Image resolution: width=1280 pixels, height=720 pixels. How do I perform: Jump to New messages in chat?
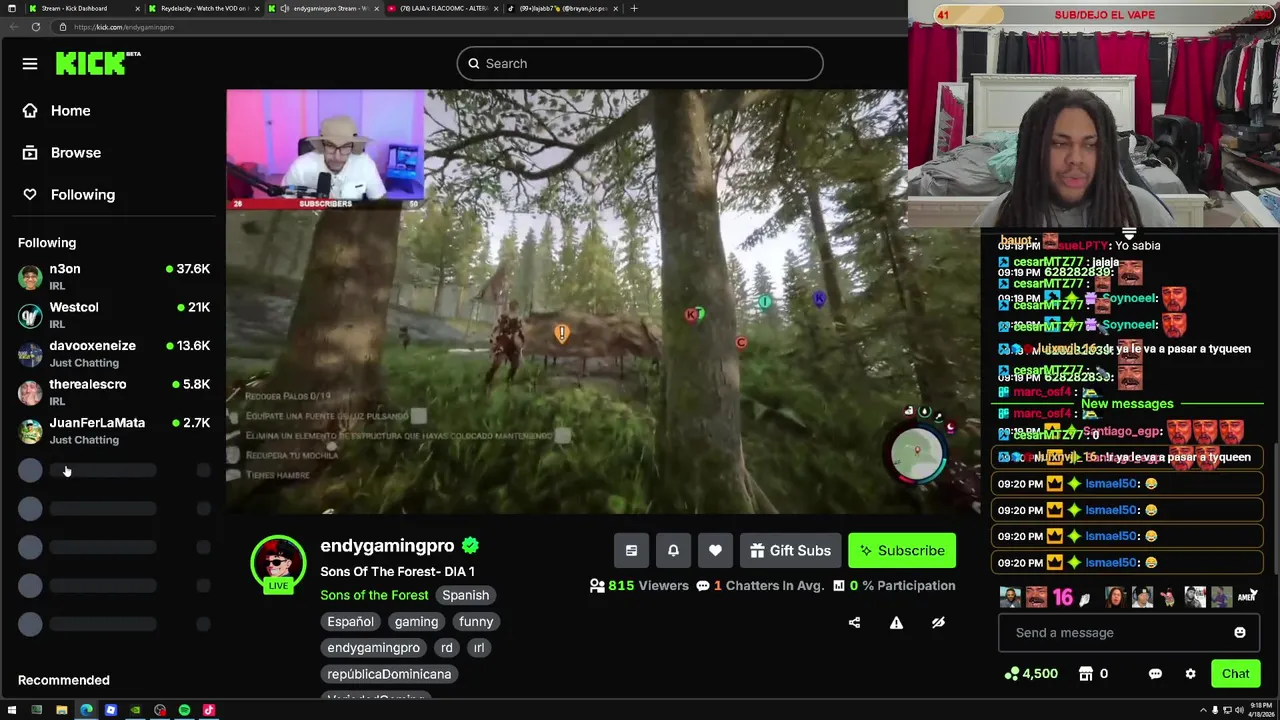(x=1127, y=404)
